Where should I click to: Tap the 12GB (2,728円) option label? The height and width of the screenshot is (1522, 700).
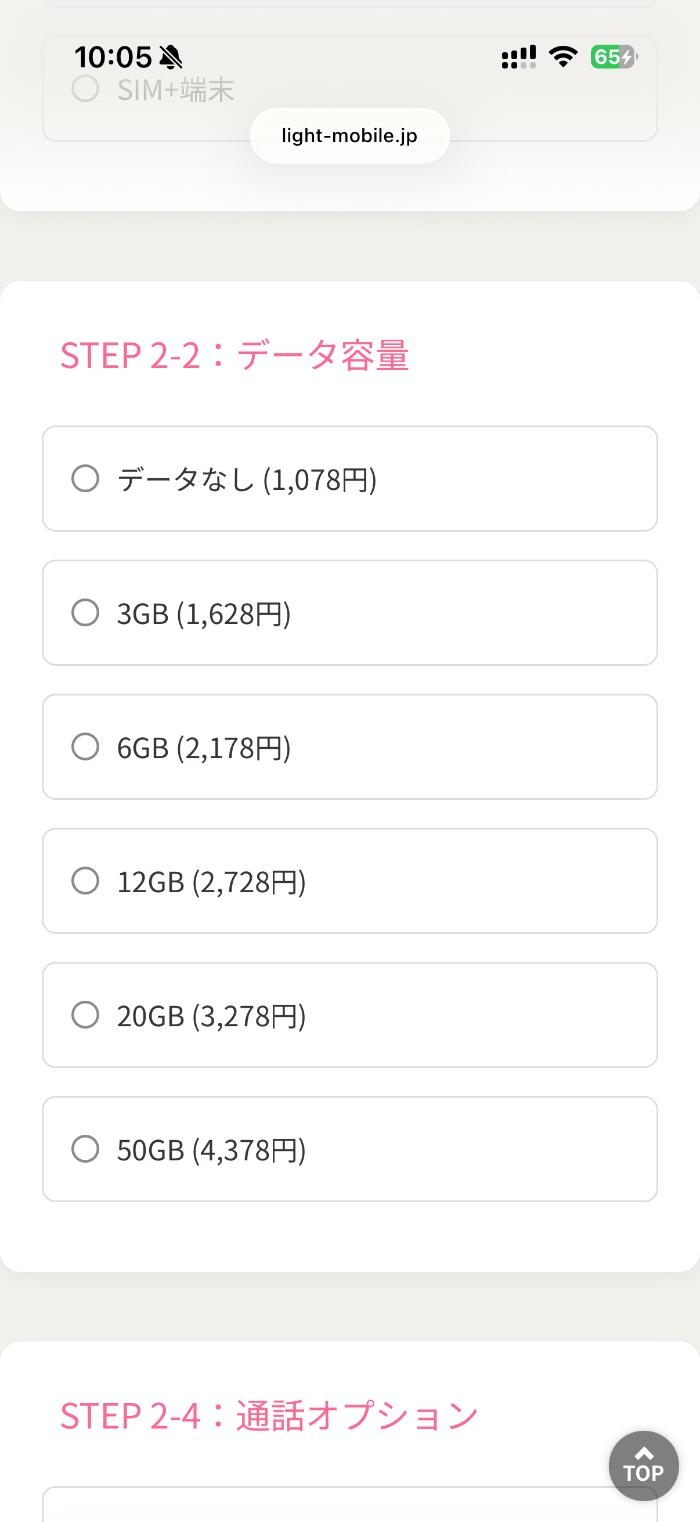coord(211,882)
